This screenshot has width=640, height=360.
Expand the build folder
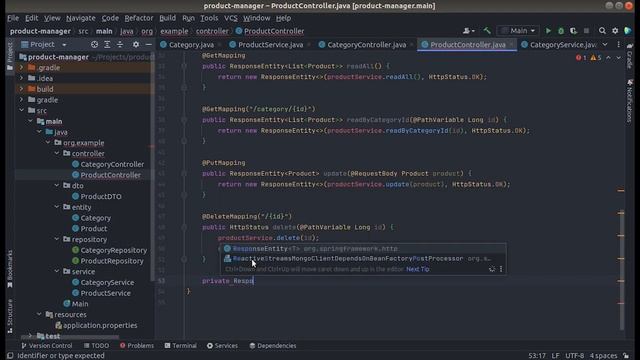coord(22,89)
